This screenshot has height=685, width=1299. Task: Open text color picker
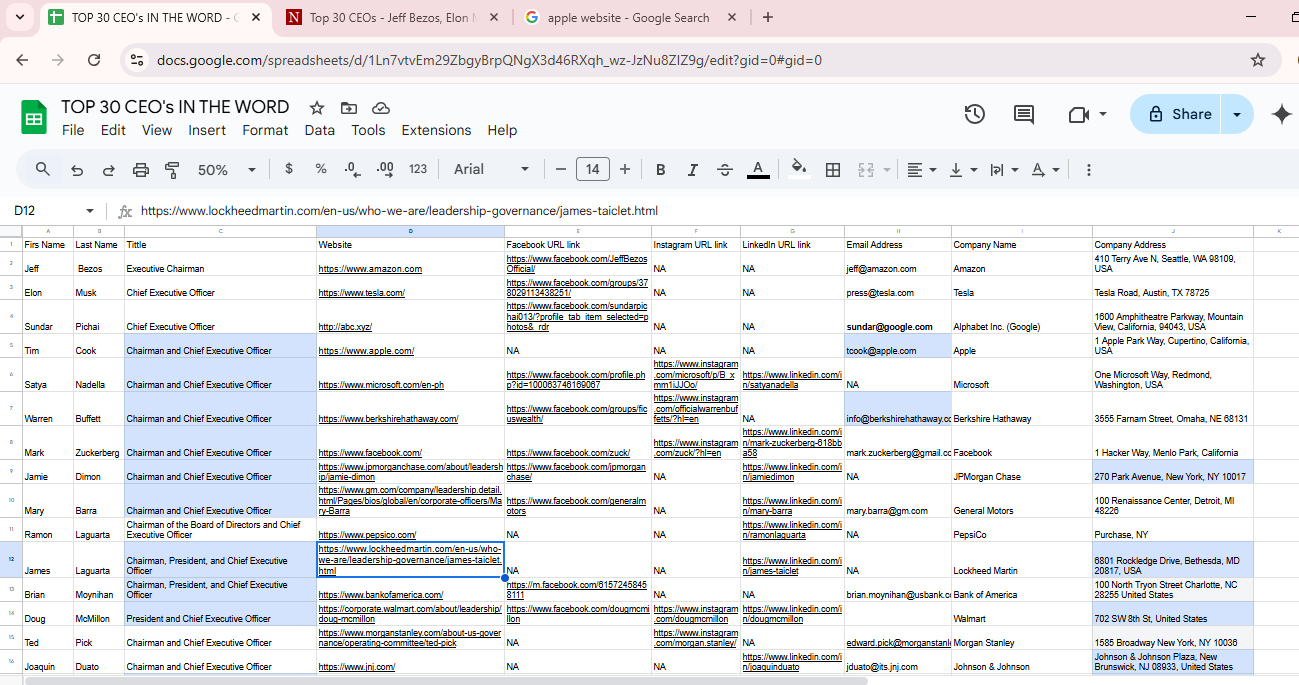758,169
